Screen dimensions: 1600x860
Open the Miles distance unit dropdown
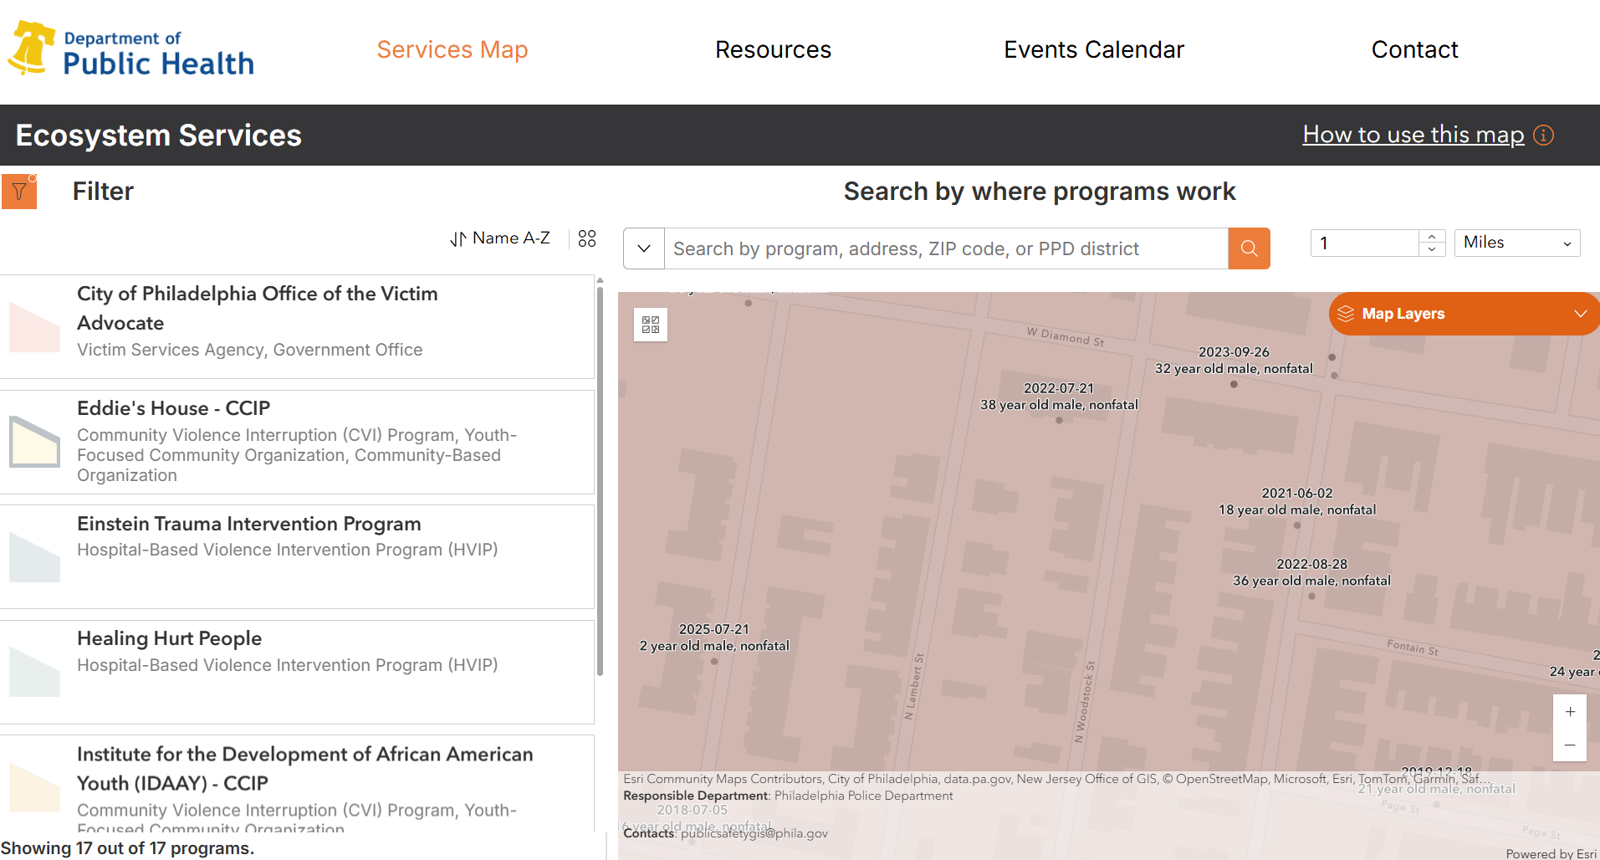point(1516,243)
